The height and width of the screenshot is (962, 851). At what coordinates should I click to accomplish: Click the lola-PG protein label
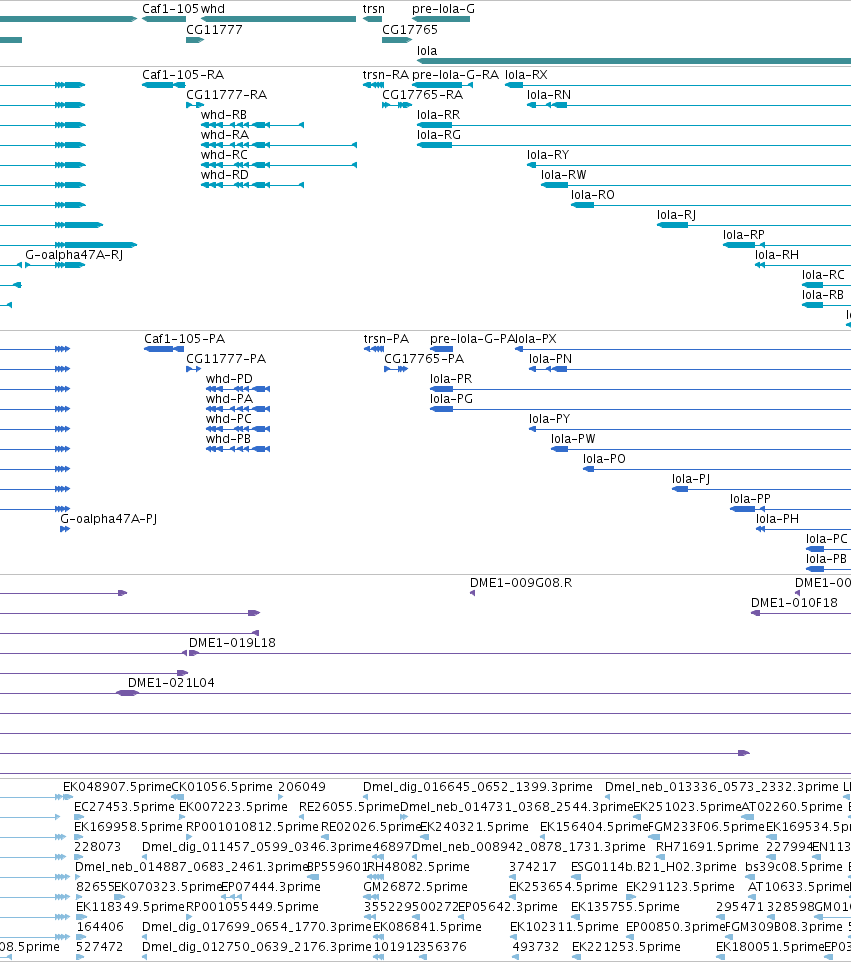click(x=451, y=399)
